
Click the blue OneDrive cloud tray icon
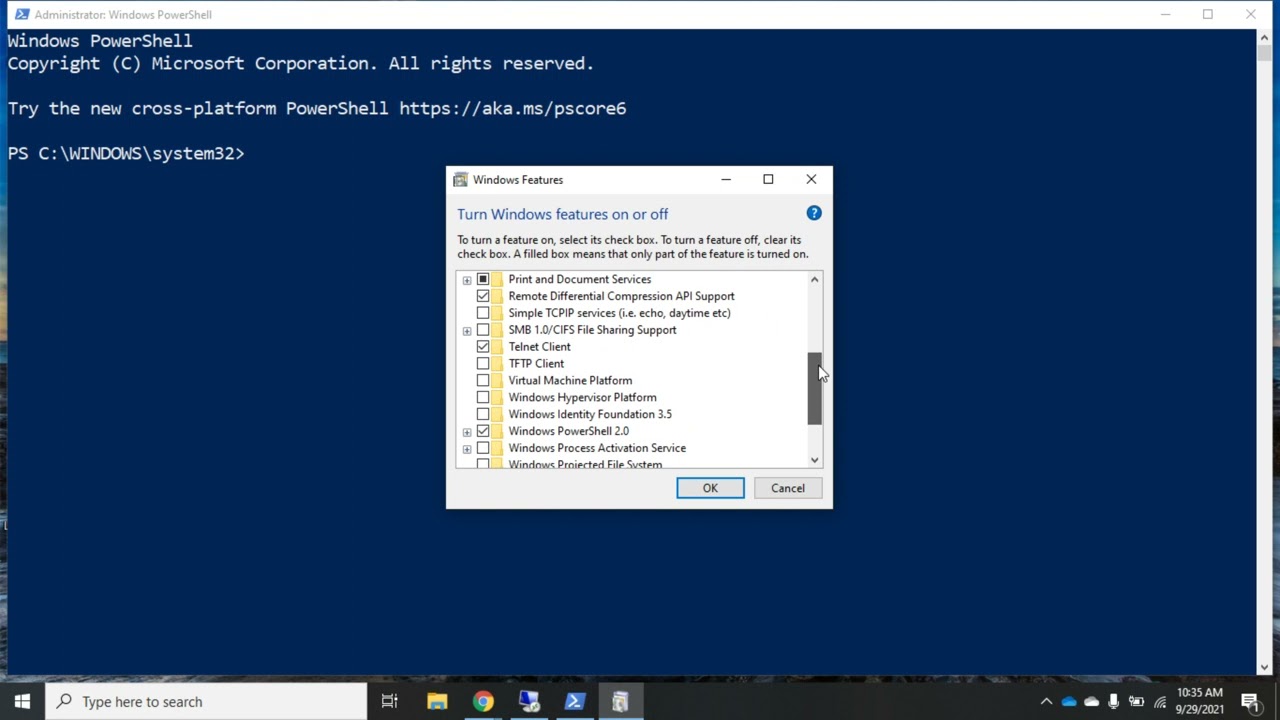tap(1069, 702)
